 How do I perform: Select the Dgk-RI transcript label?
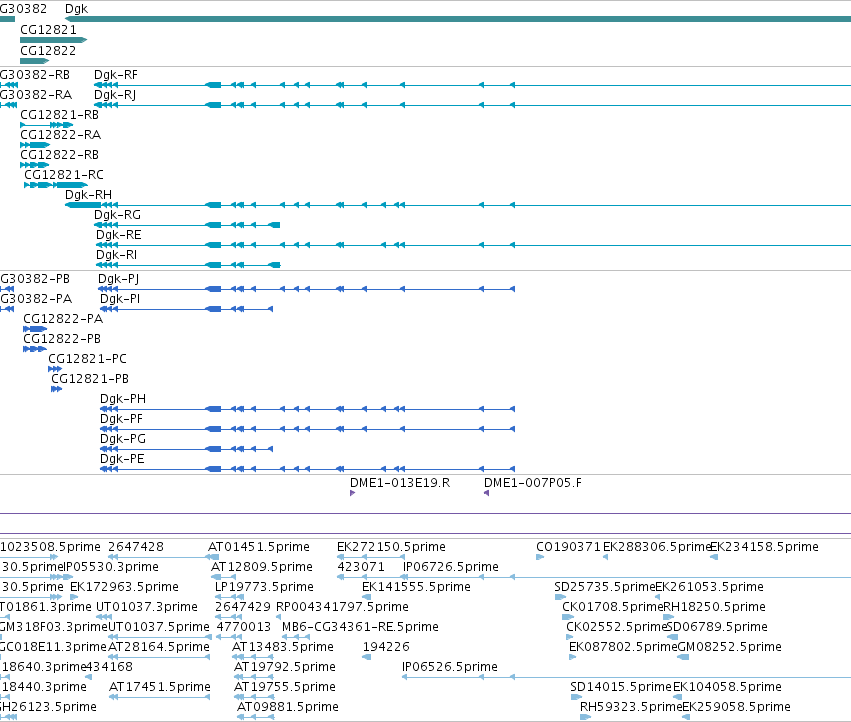(x=116, y=255)
